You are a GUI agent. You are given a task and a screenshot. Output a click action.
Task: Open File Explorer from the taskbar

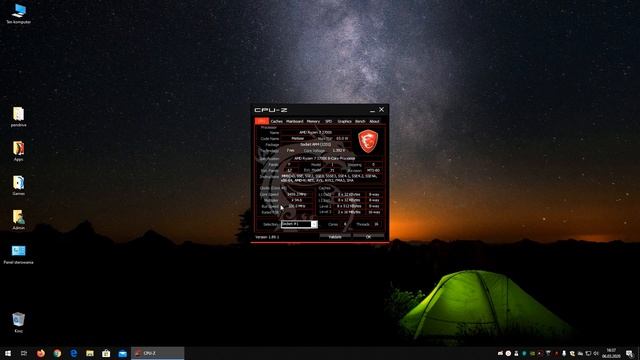tap(90, 353)
